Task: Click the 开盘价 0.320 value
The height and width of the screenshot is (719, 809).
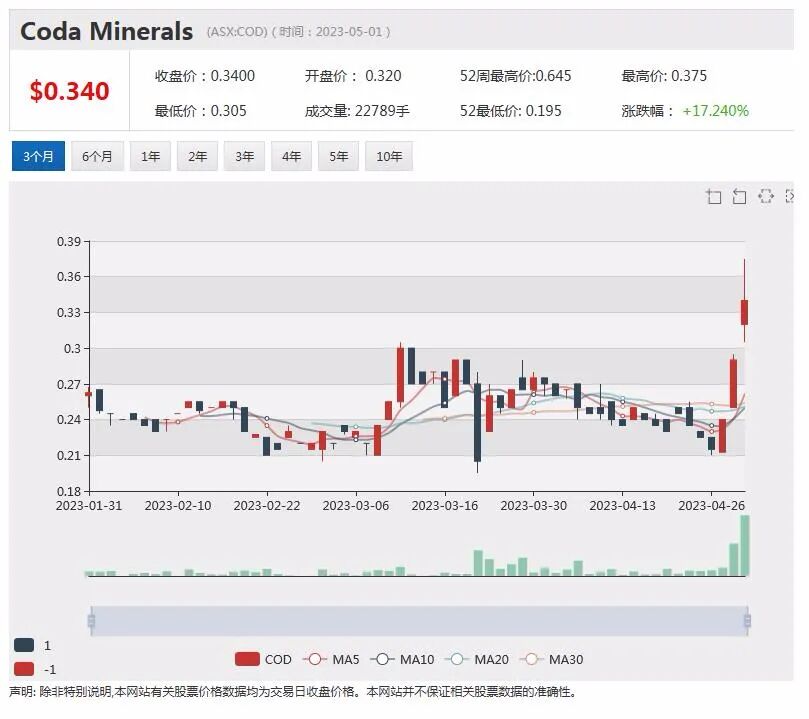Action: coord(353,76)
